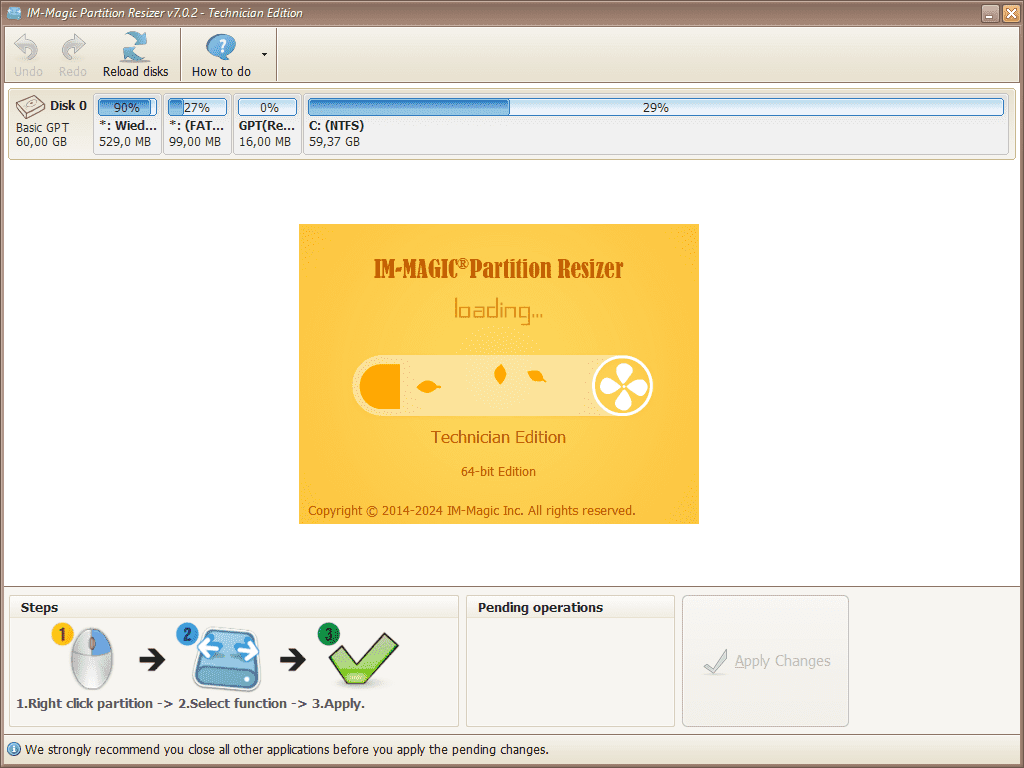The height and width of the screenshot is (768, 1024).
Task: Click the resize disk icon for step 2
Action: coord(226,658)
